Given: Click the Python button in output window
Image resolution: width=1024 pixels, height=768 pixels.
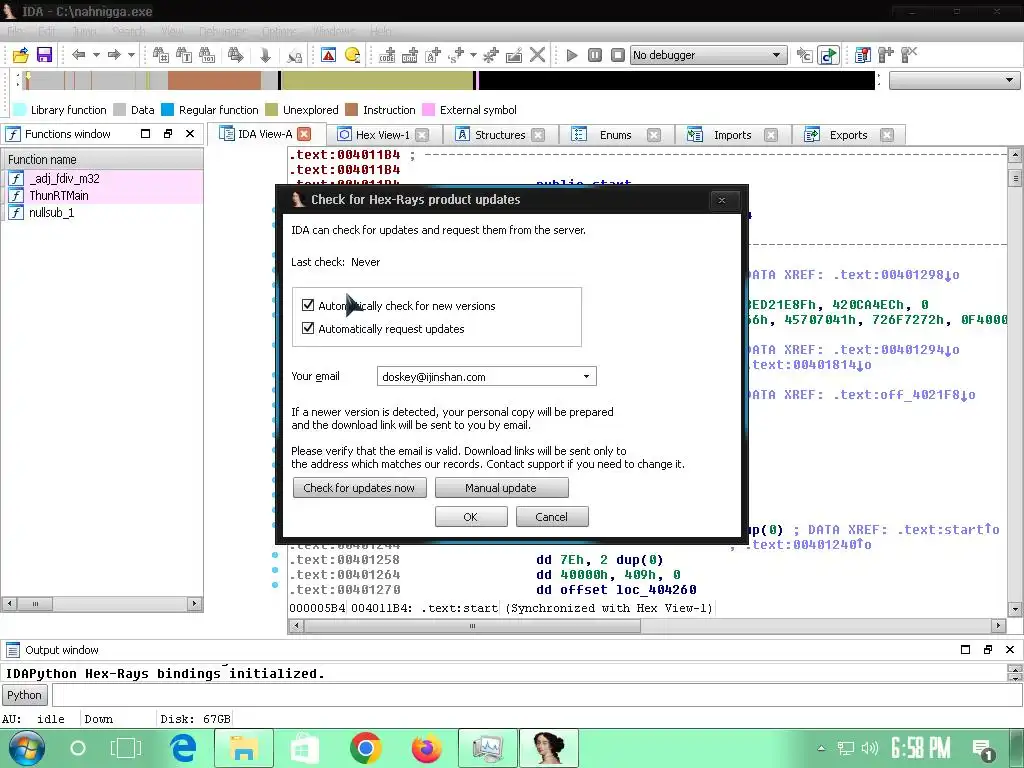Looking at the screenshot, I should click(24, 695).
